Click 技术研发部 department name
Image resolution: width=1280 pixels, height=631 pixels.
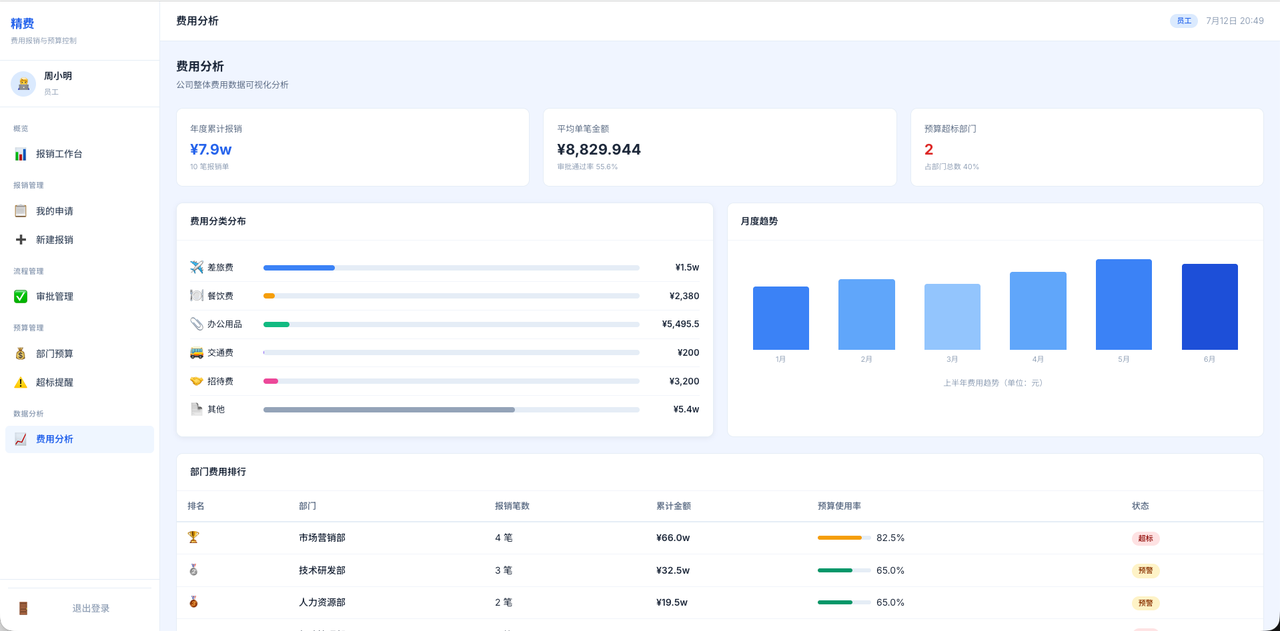coord(322,570)
